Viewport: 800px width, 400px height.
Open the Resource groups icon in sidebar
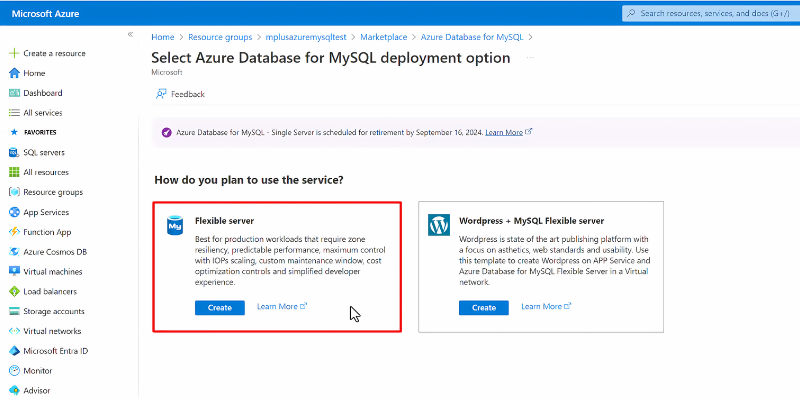click(x=14, y=192)
